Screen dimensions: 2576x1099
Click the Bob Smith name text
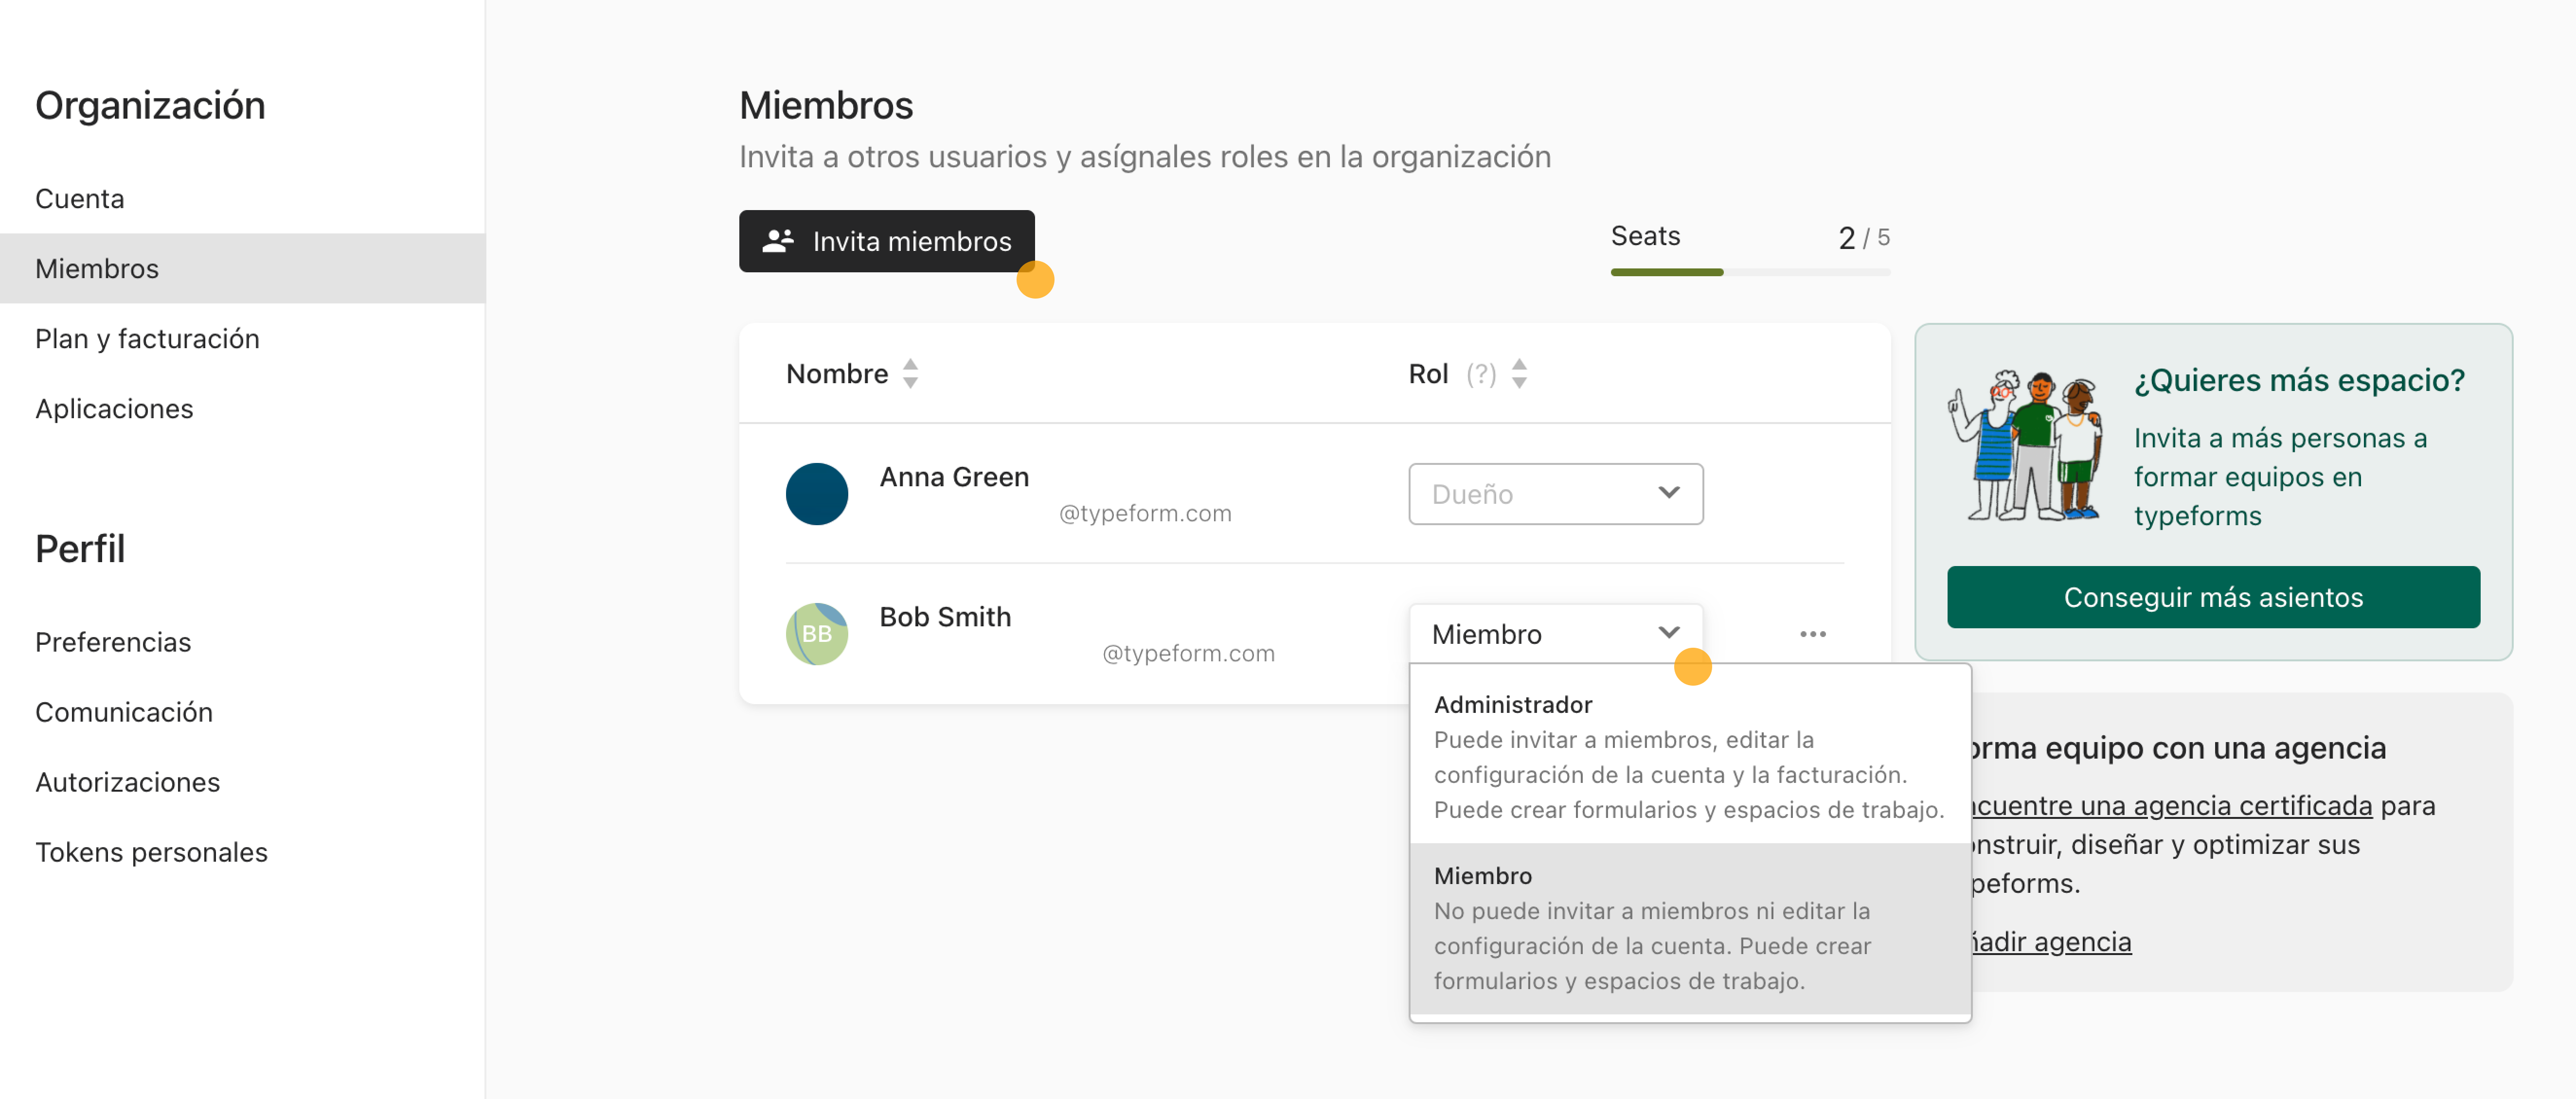point(944,617)
